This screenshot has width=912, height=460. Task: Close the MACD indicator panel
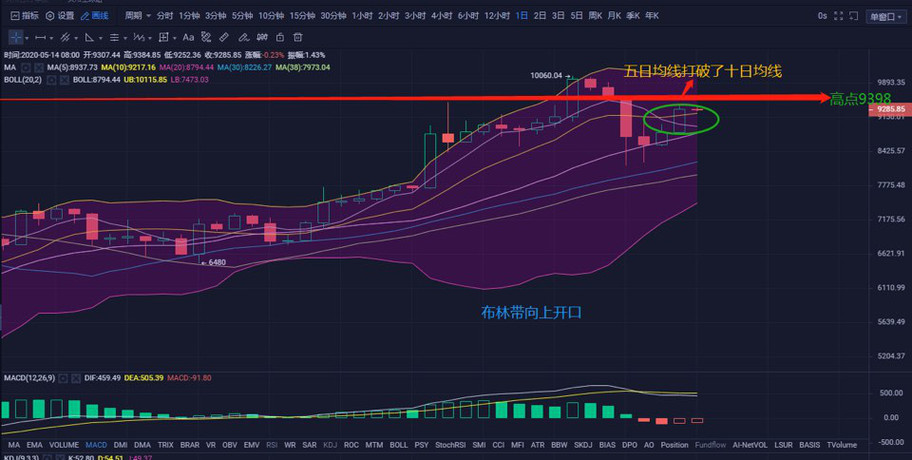(x=76, y=379)
